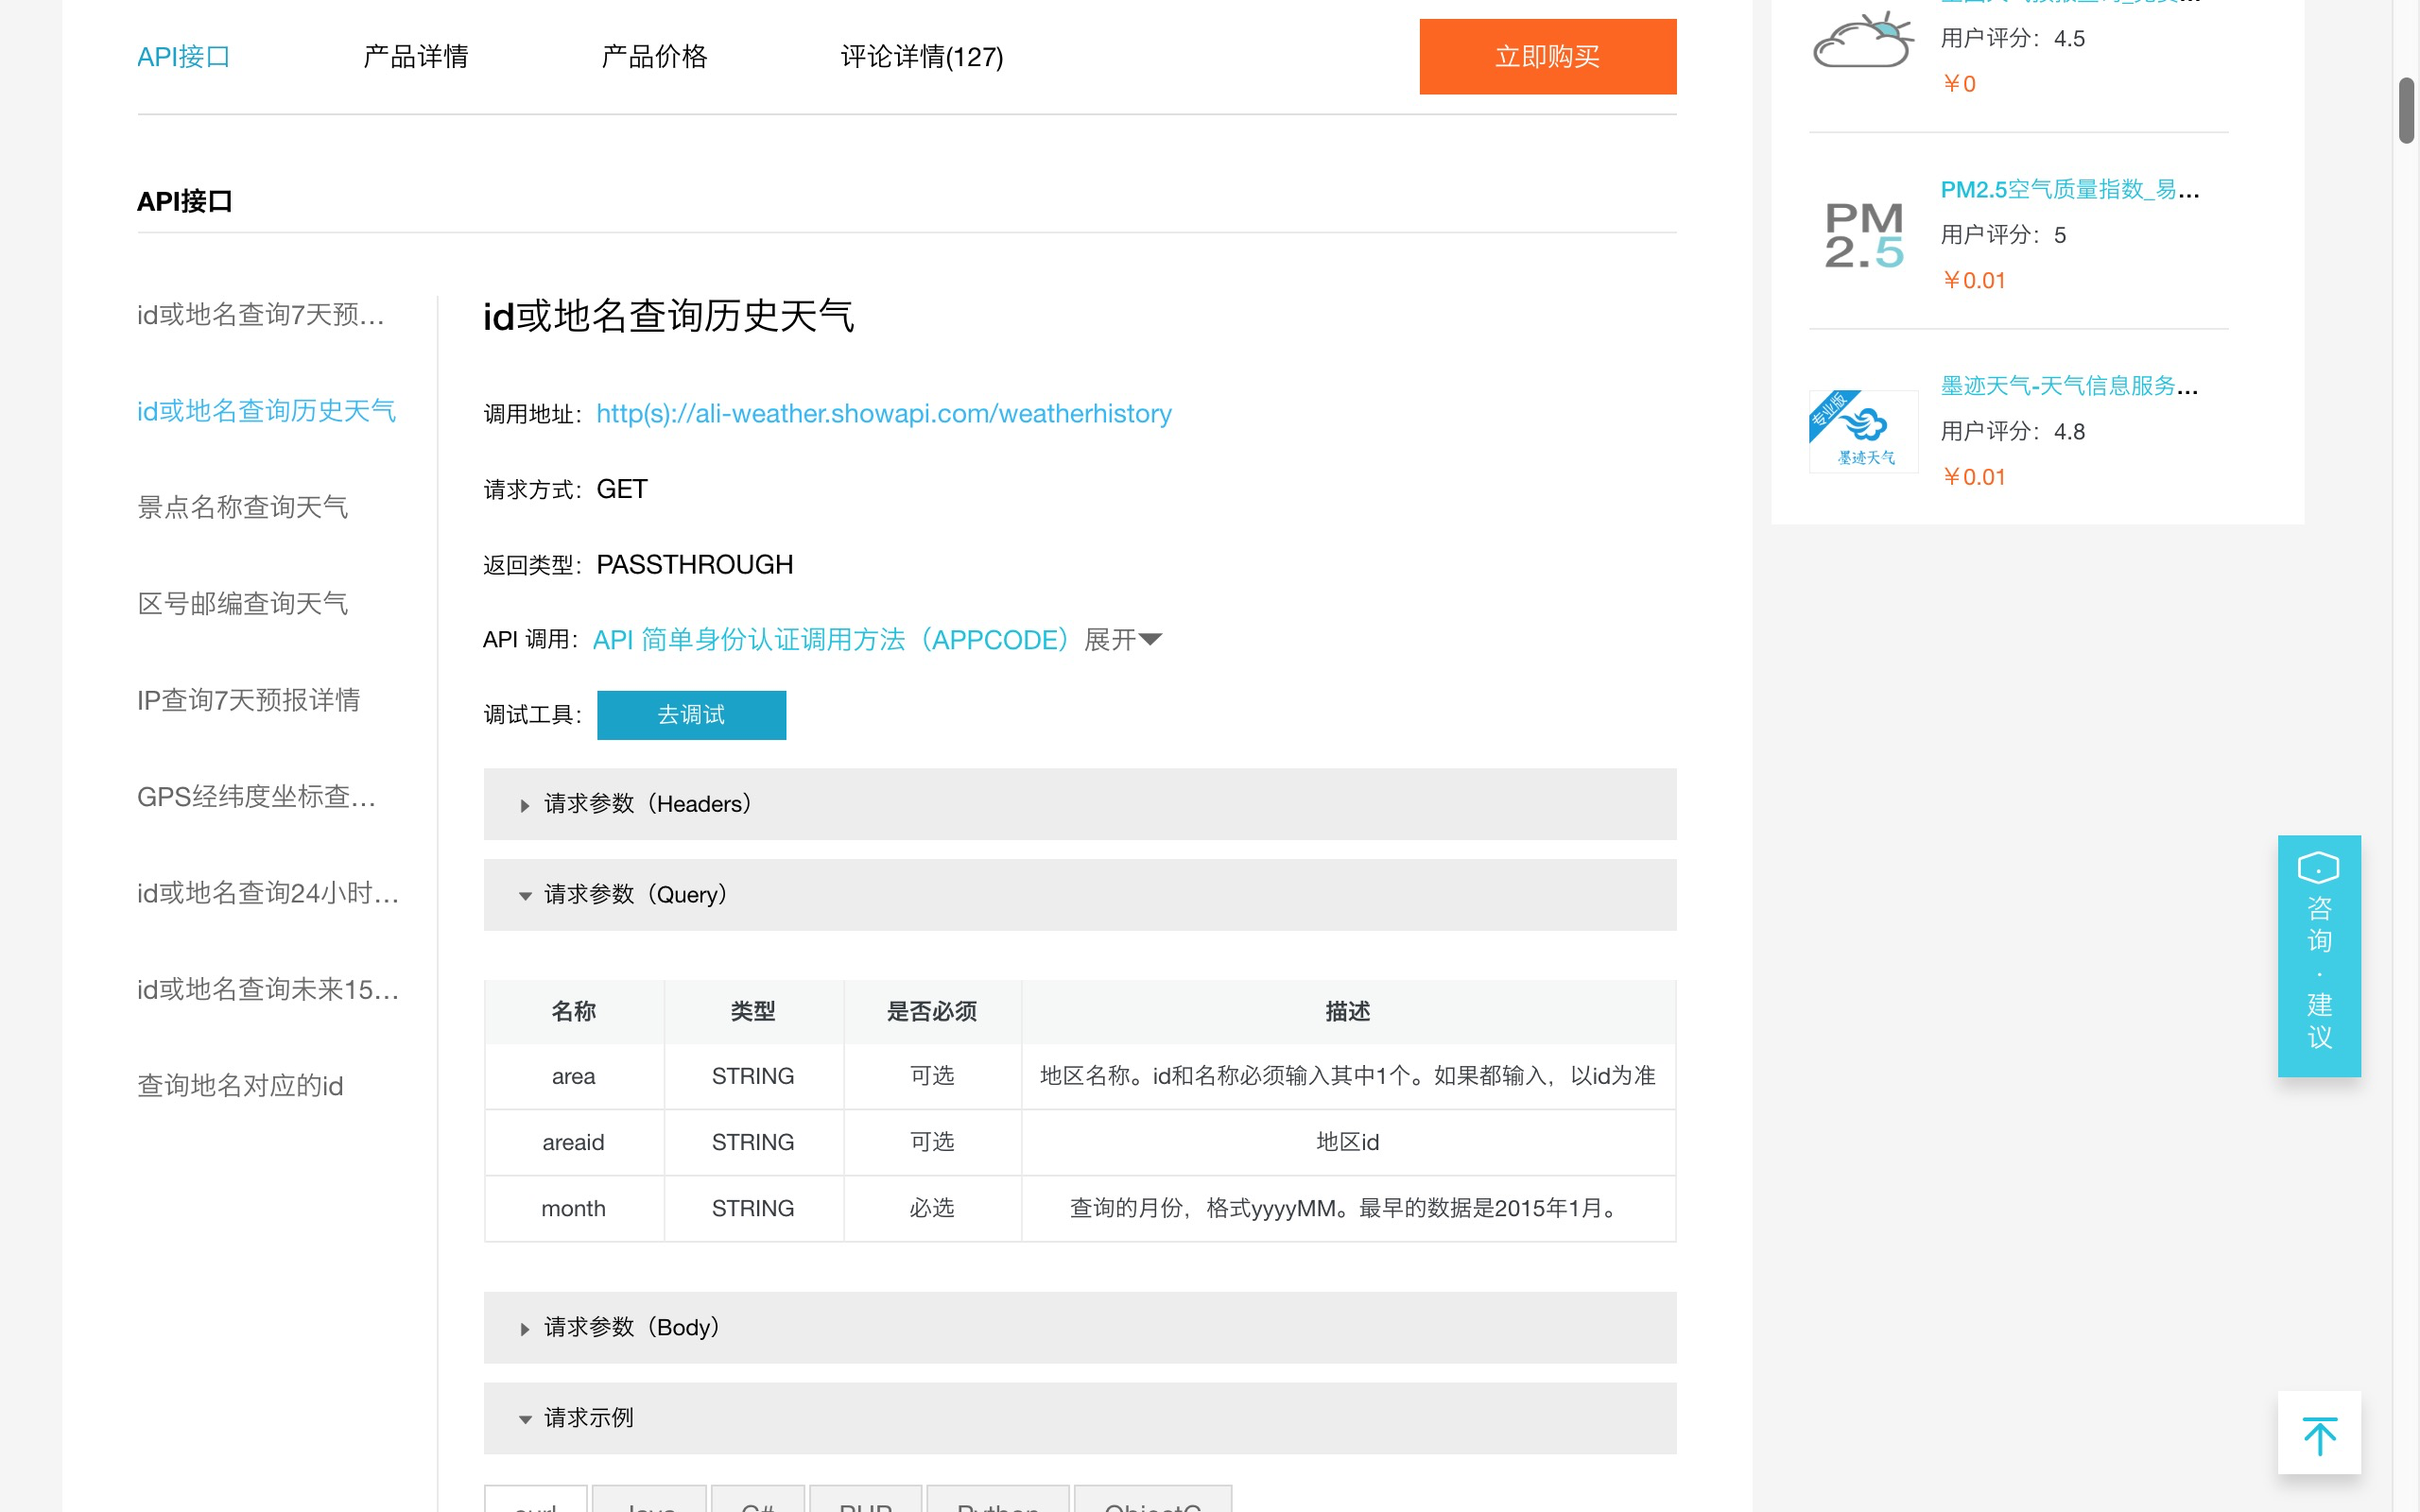Click the back-to-top arrow button
The height and width of the screenshot is (1512, 2420).
[2319, 1433]
